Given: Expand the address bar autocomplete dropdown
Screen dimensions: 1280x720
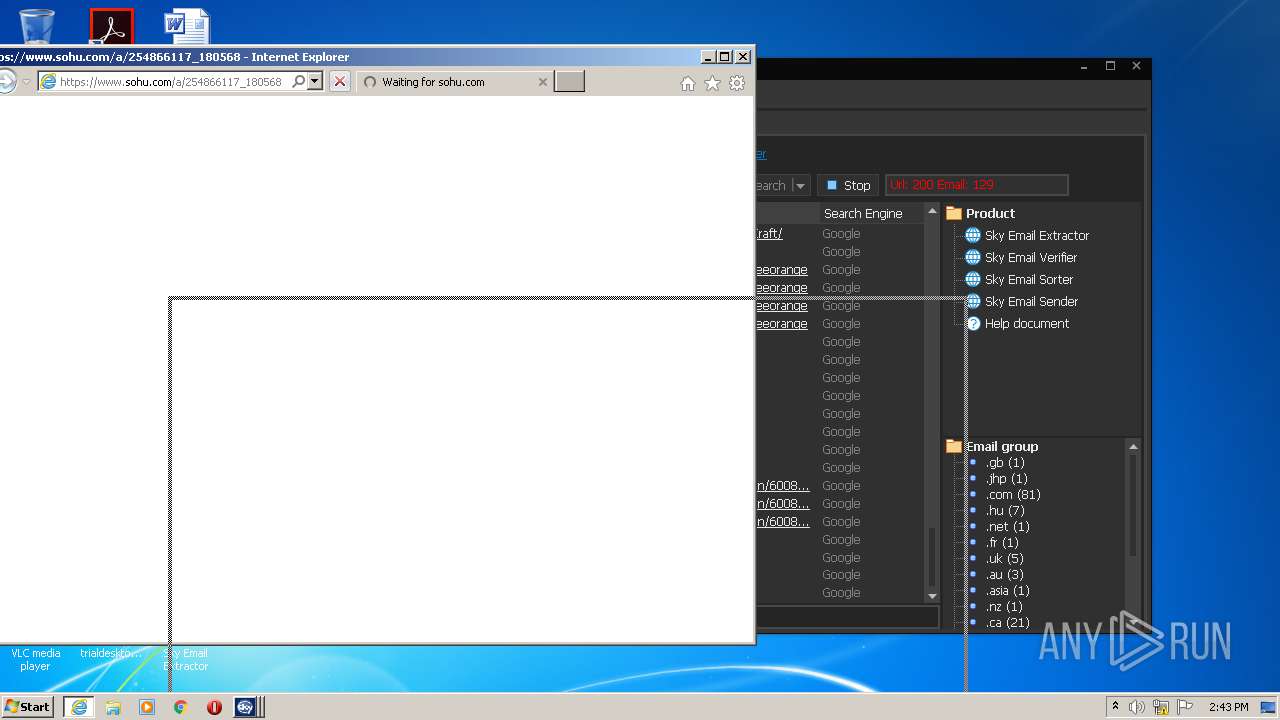Looking at the screenshot, I should pos(315,82).
